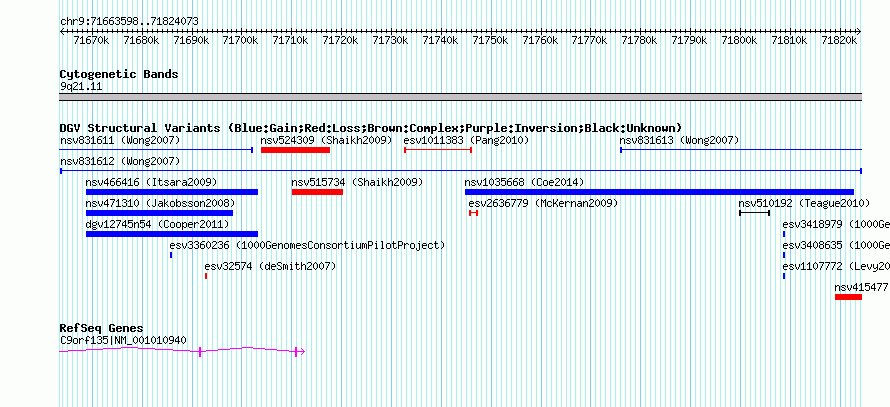
Task: Click the nsv1035668 (Coe2014) blue gain bar
Action: click(x=659, y=192)
